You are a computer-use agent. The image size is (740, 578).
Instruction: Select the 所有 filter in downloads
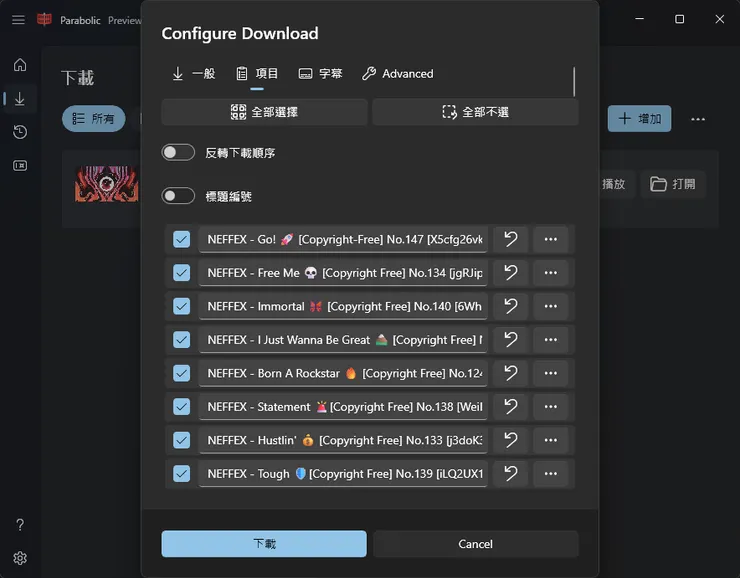coord(93,118)
